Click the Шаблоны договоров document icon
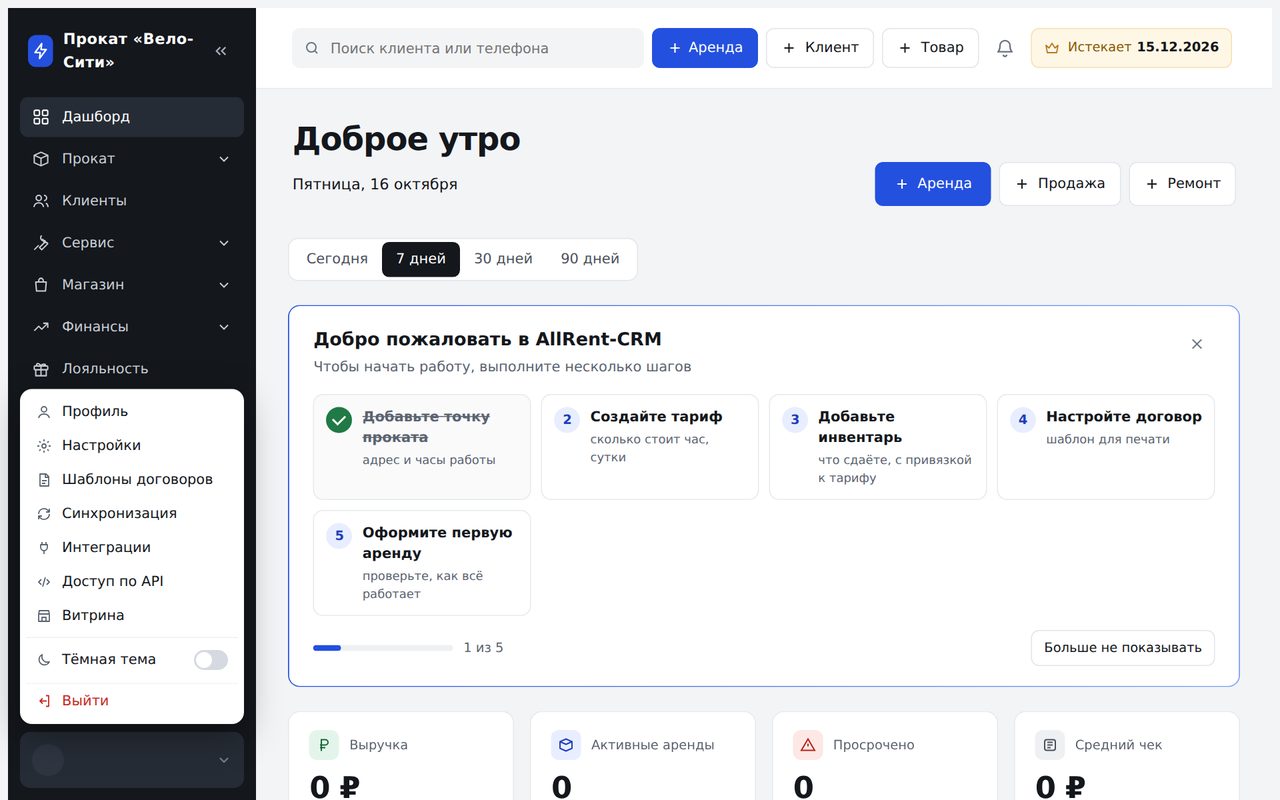1280x800 pixels. [44, 480]
